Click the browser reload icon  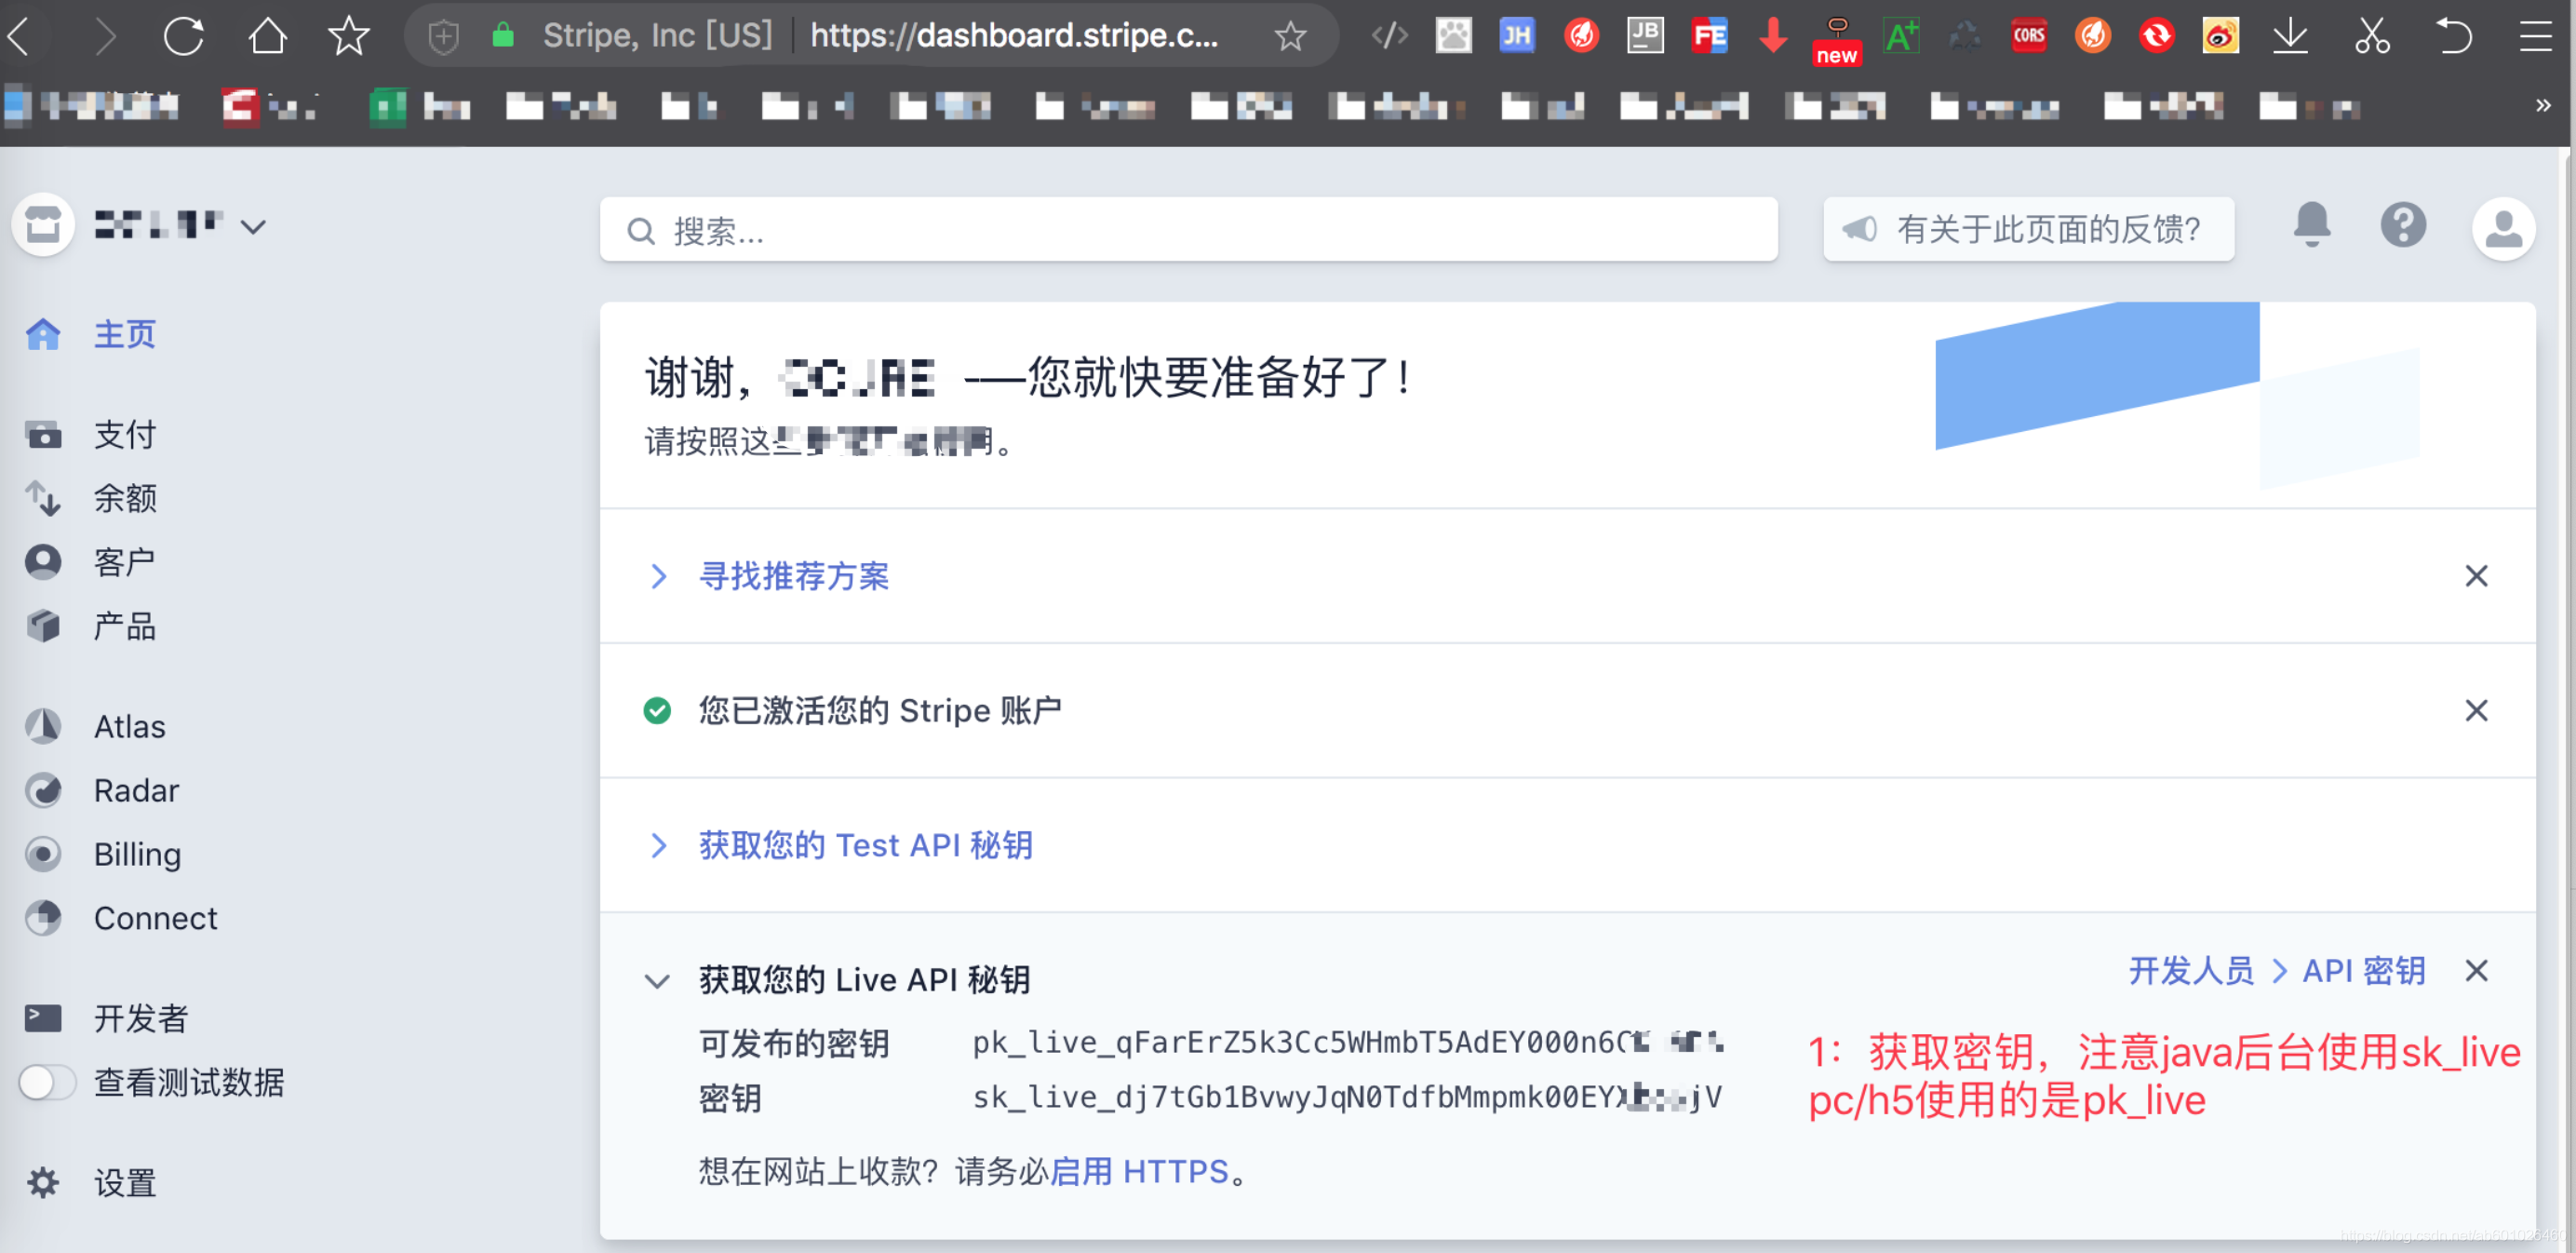click(184, 37)
